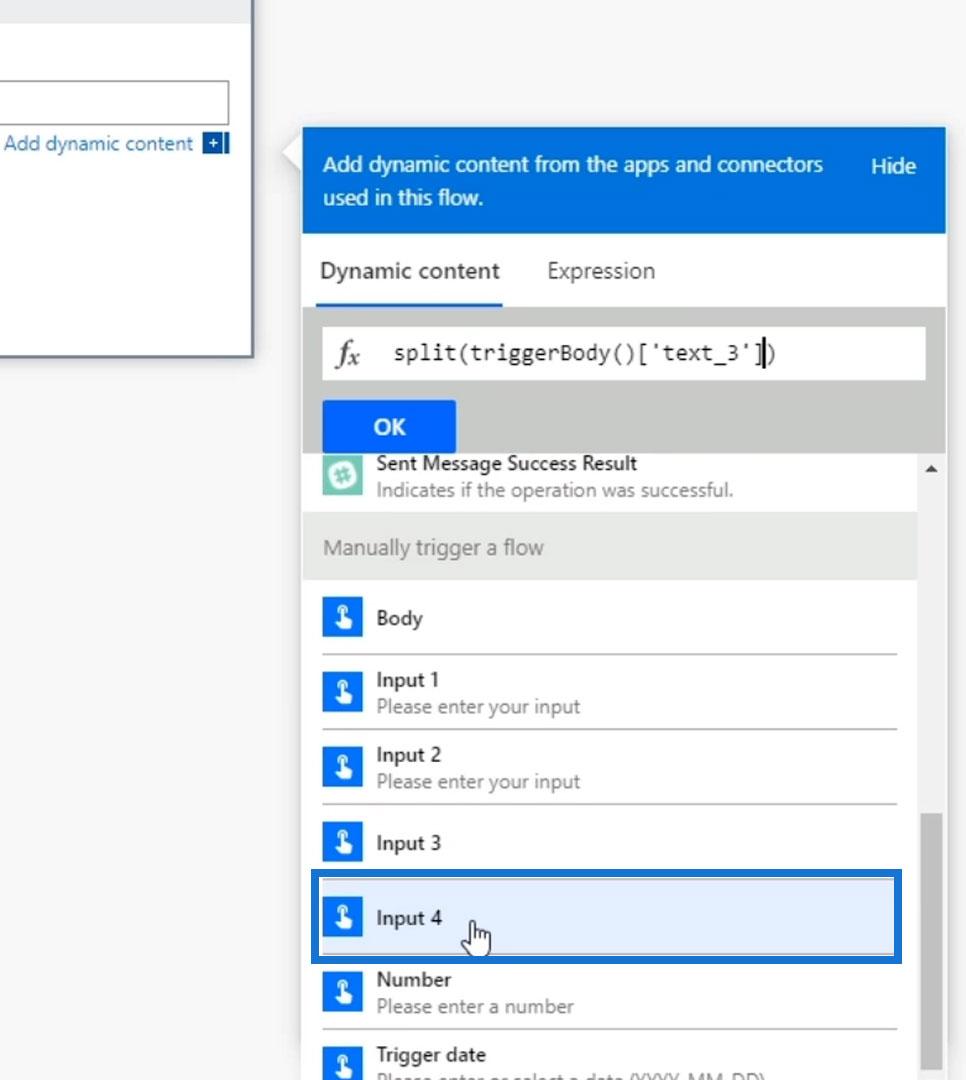Hide the dynamic content panel
The width and height of the screenshot is (966, 1080).
pyautogui.click(x=893, y=166)
